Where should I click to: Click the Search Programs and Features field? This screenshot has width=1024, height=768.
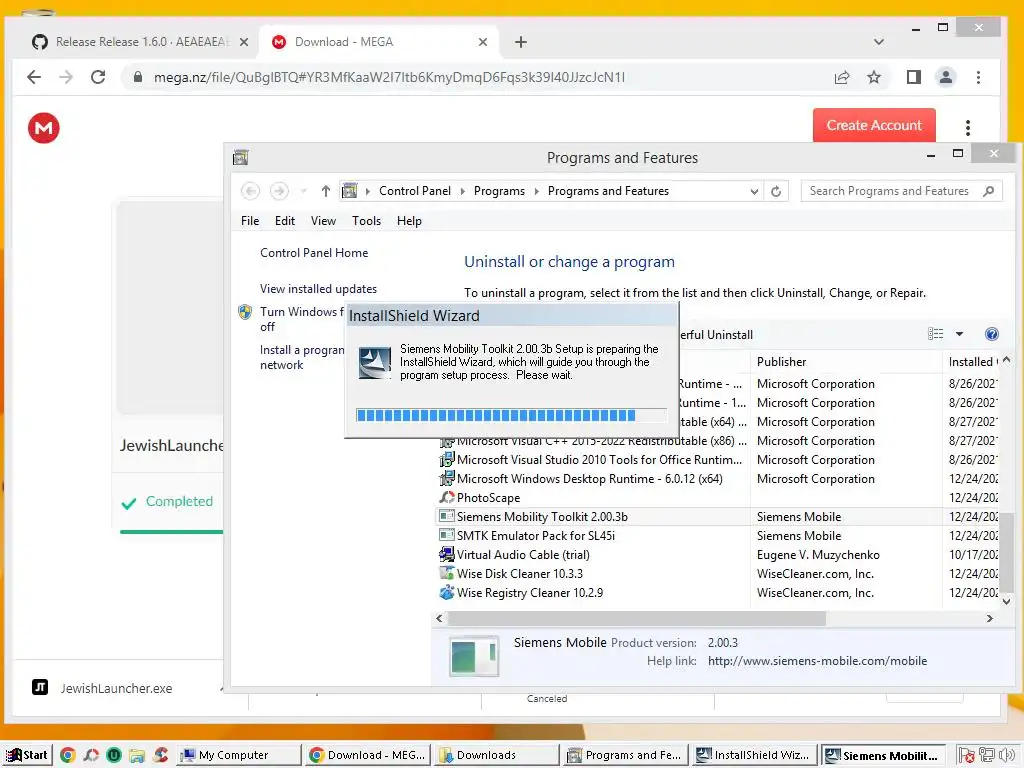tap(891, 191)
